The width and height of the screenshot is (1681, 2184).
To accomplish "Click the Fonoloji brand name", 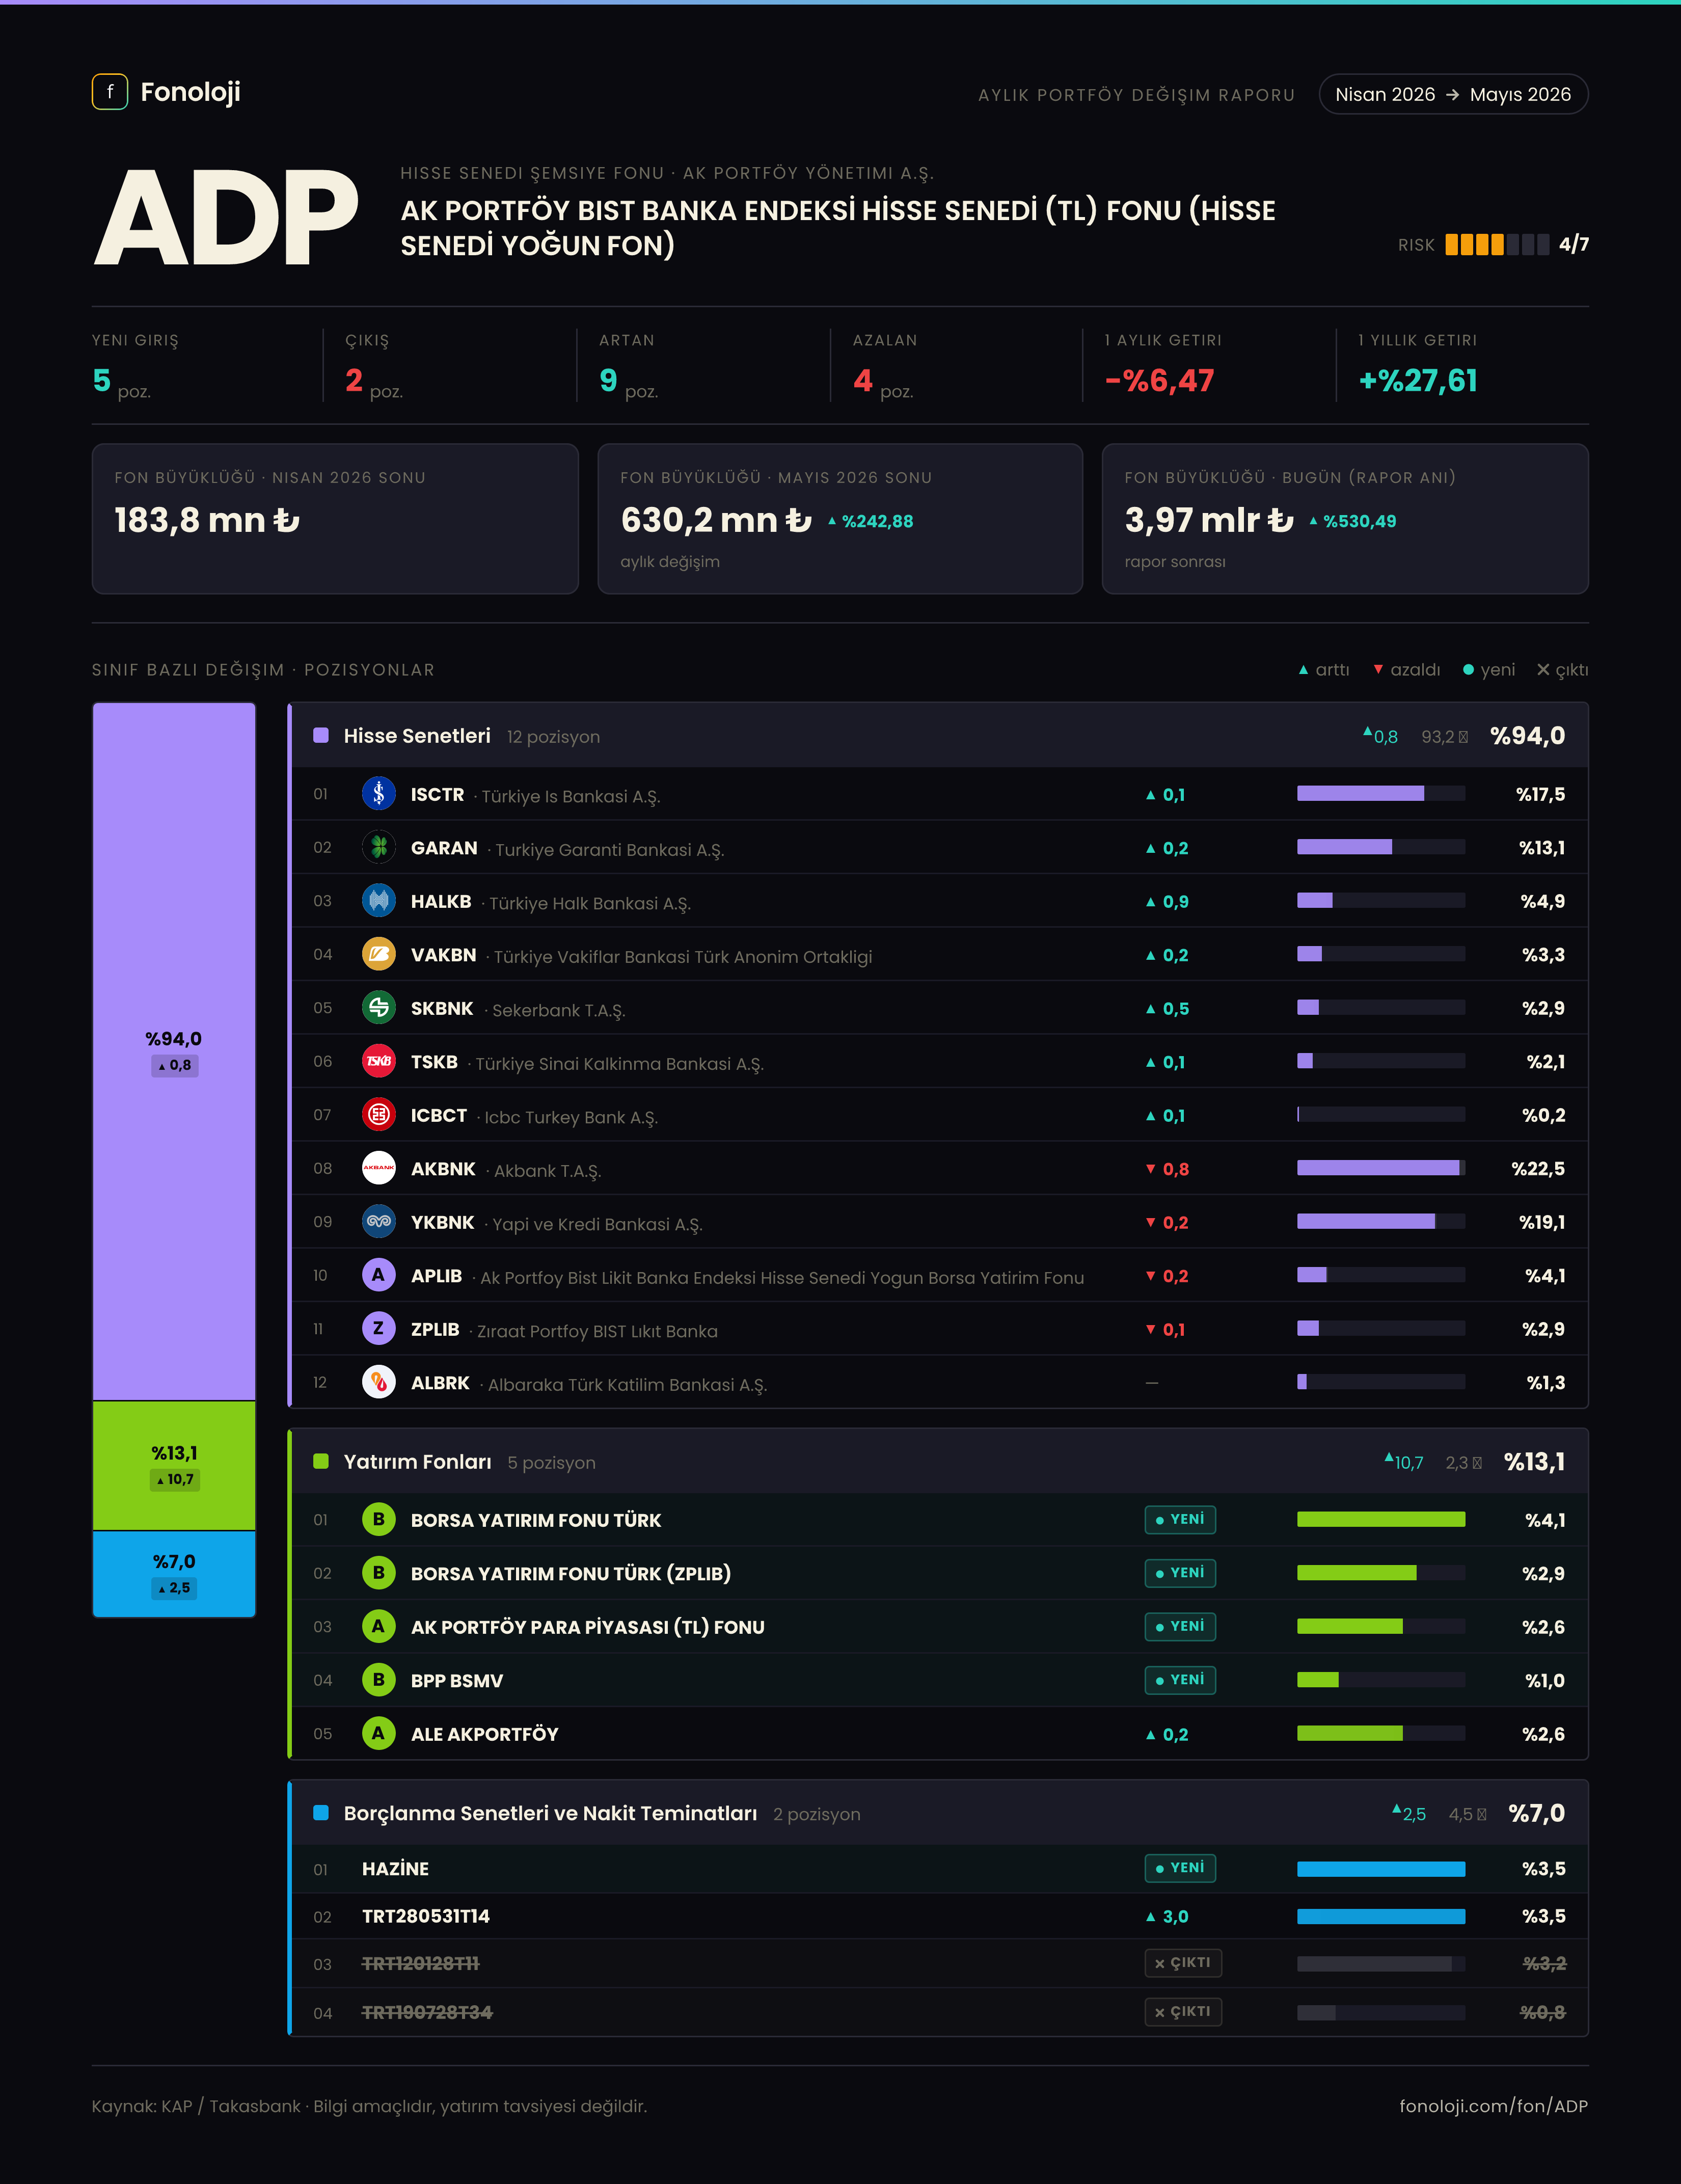I will [x=190, y=92].
